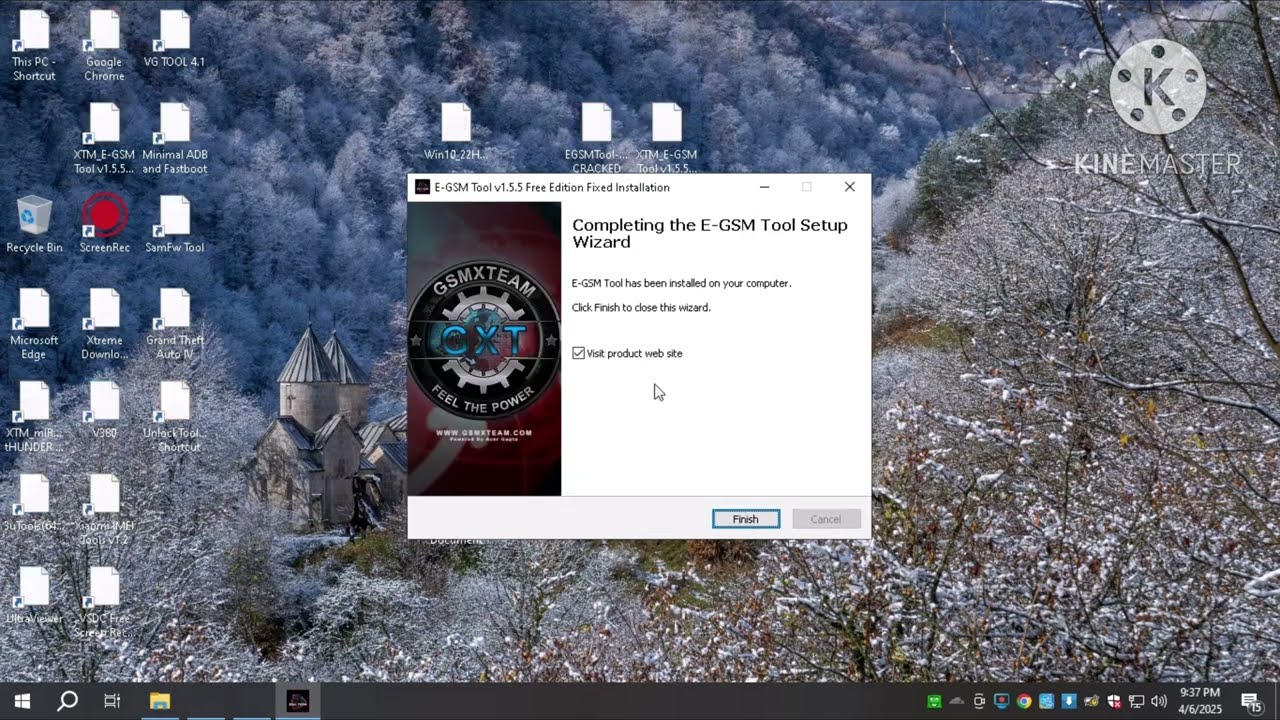The image size is (1280, 720).
Task: Open network status tray icon
Action: coord(1137,701)
